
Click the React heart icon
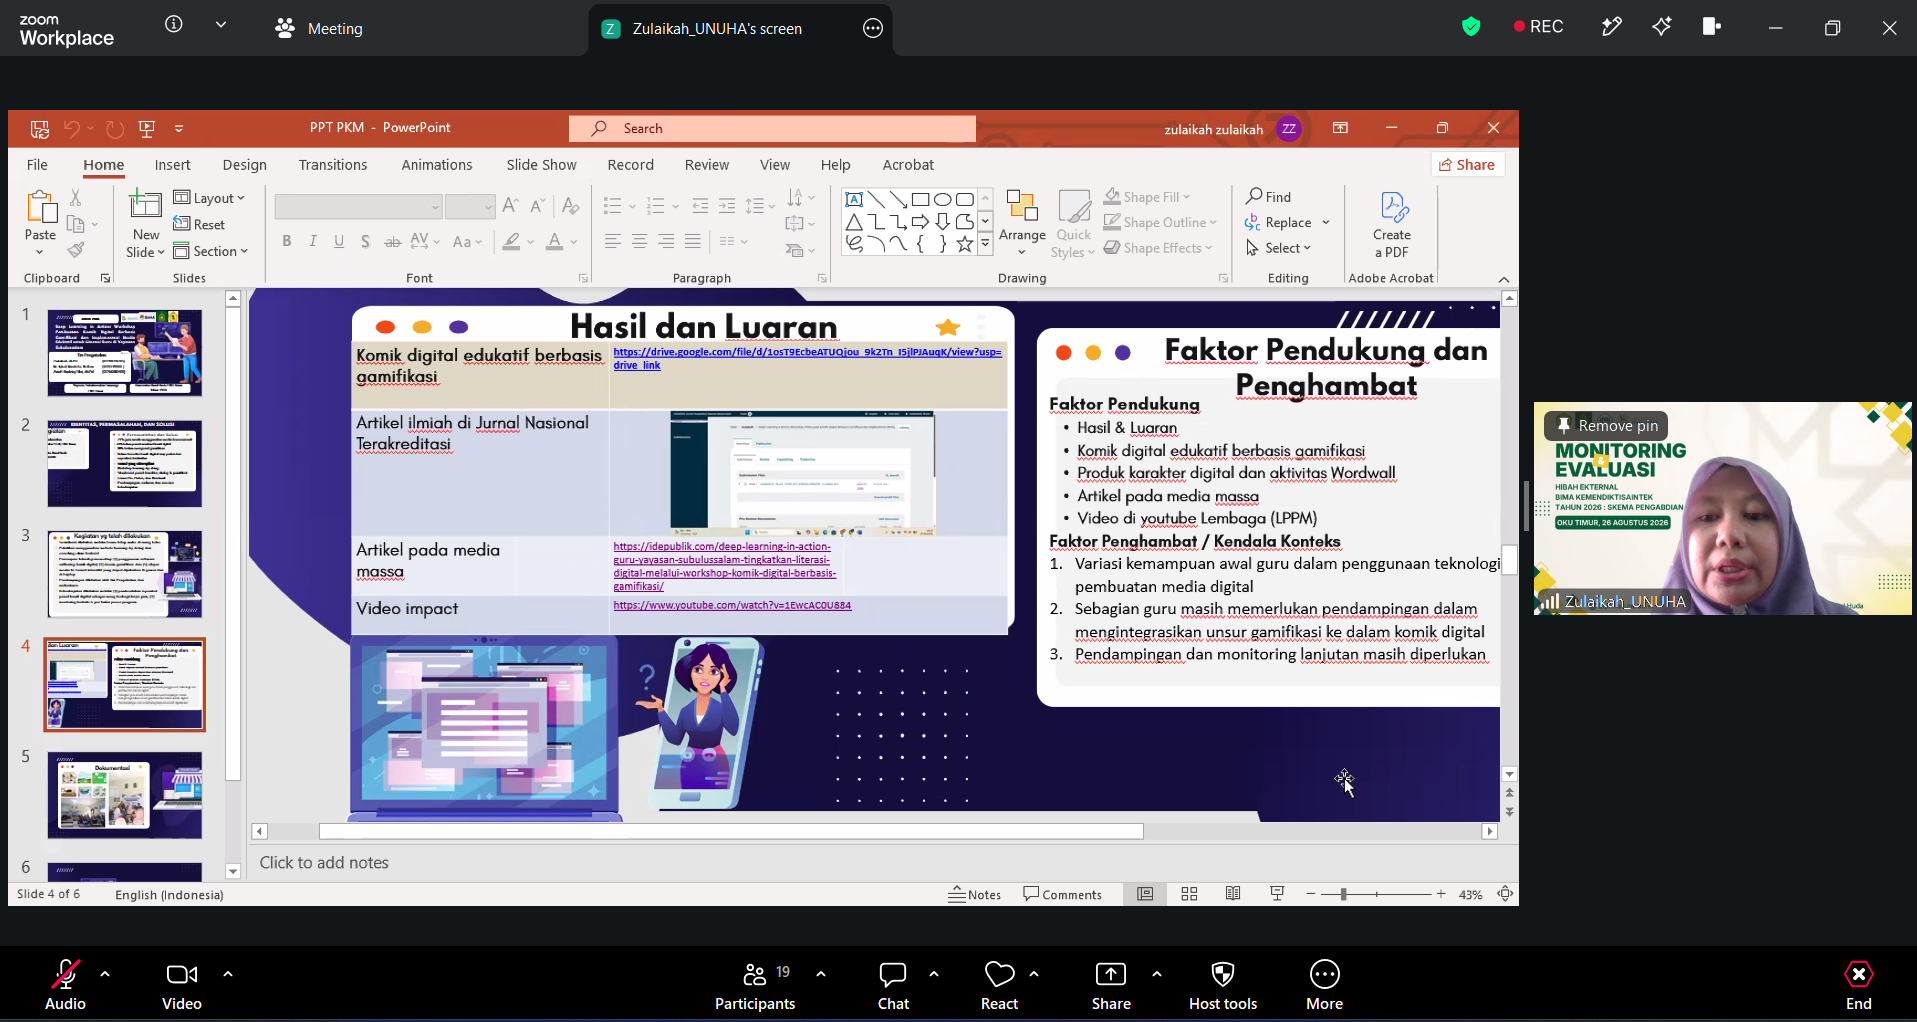pyautogui.click(x=999, y=974)
